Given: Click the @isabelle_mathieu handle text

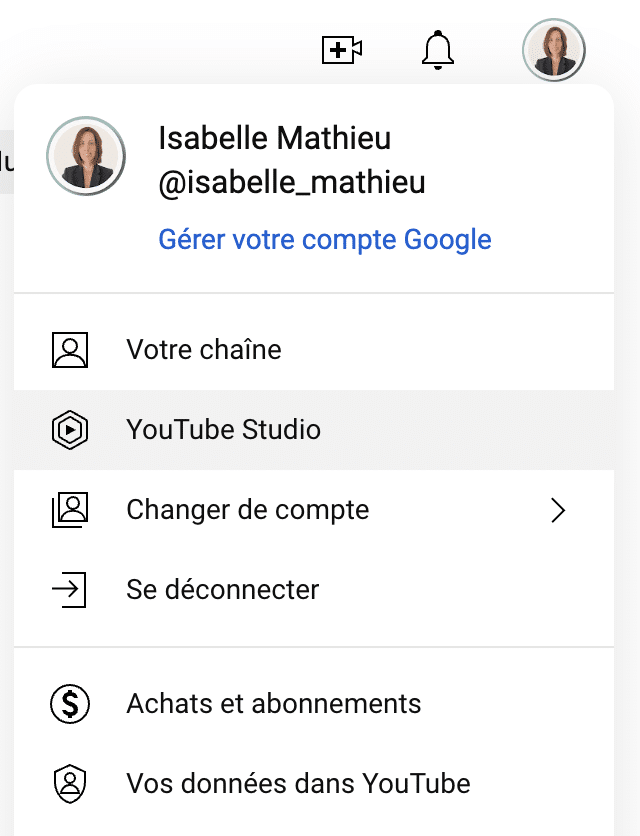Looking at the screenshot, I should pyautogui.click(x=292, y=182).
